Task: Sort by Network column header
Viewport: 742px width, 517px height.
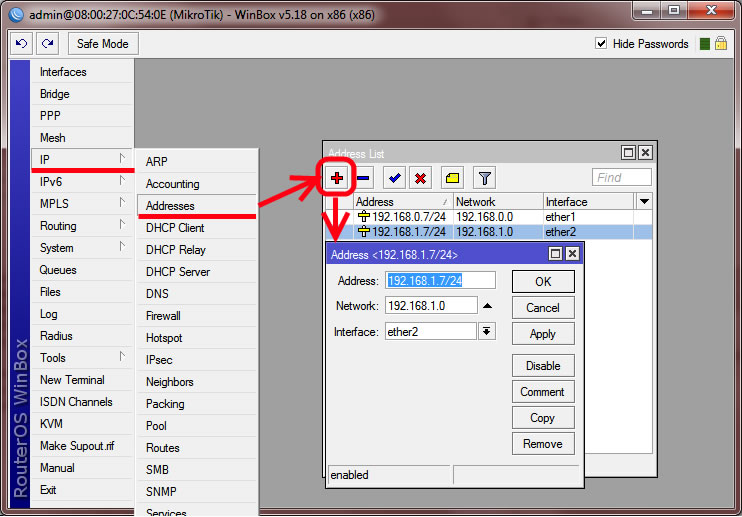Action: pos(498,202)
